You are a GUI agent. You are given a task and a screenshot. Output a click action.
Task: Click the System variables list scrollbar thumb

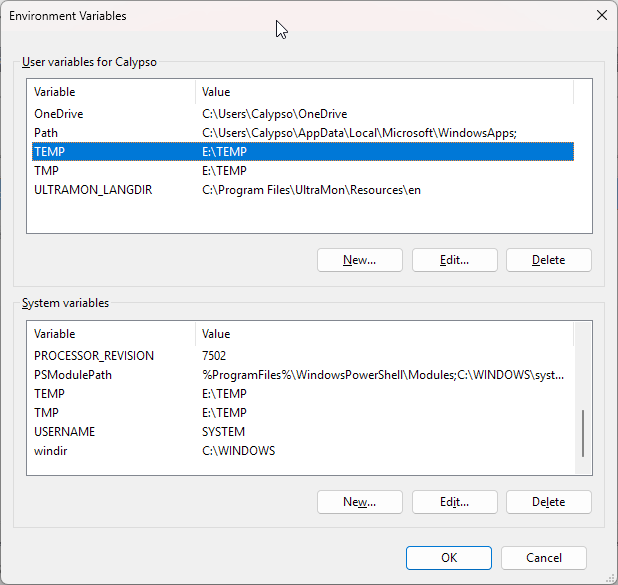click(x=583, y=433)
